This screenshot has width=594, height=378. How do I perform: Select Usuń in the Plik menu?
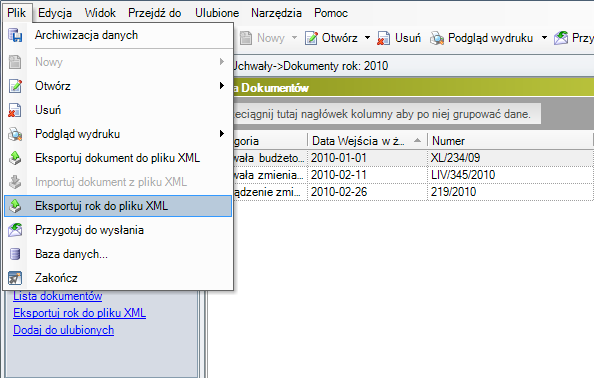(x=118, y=110)
